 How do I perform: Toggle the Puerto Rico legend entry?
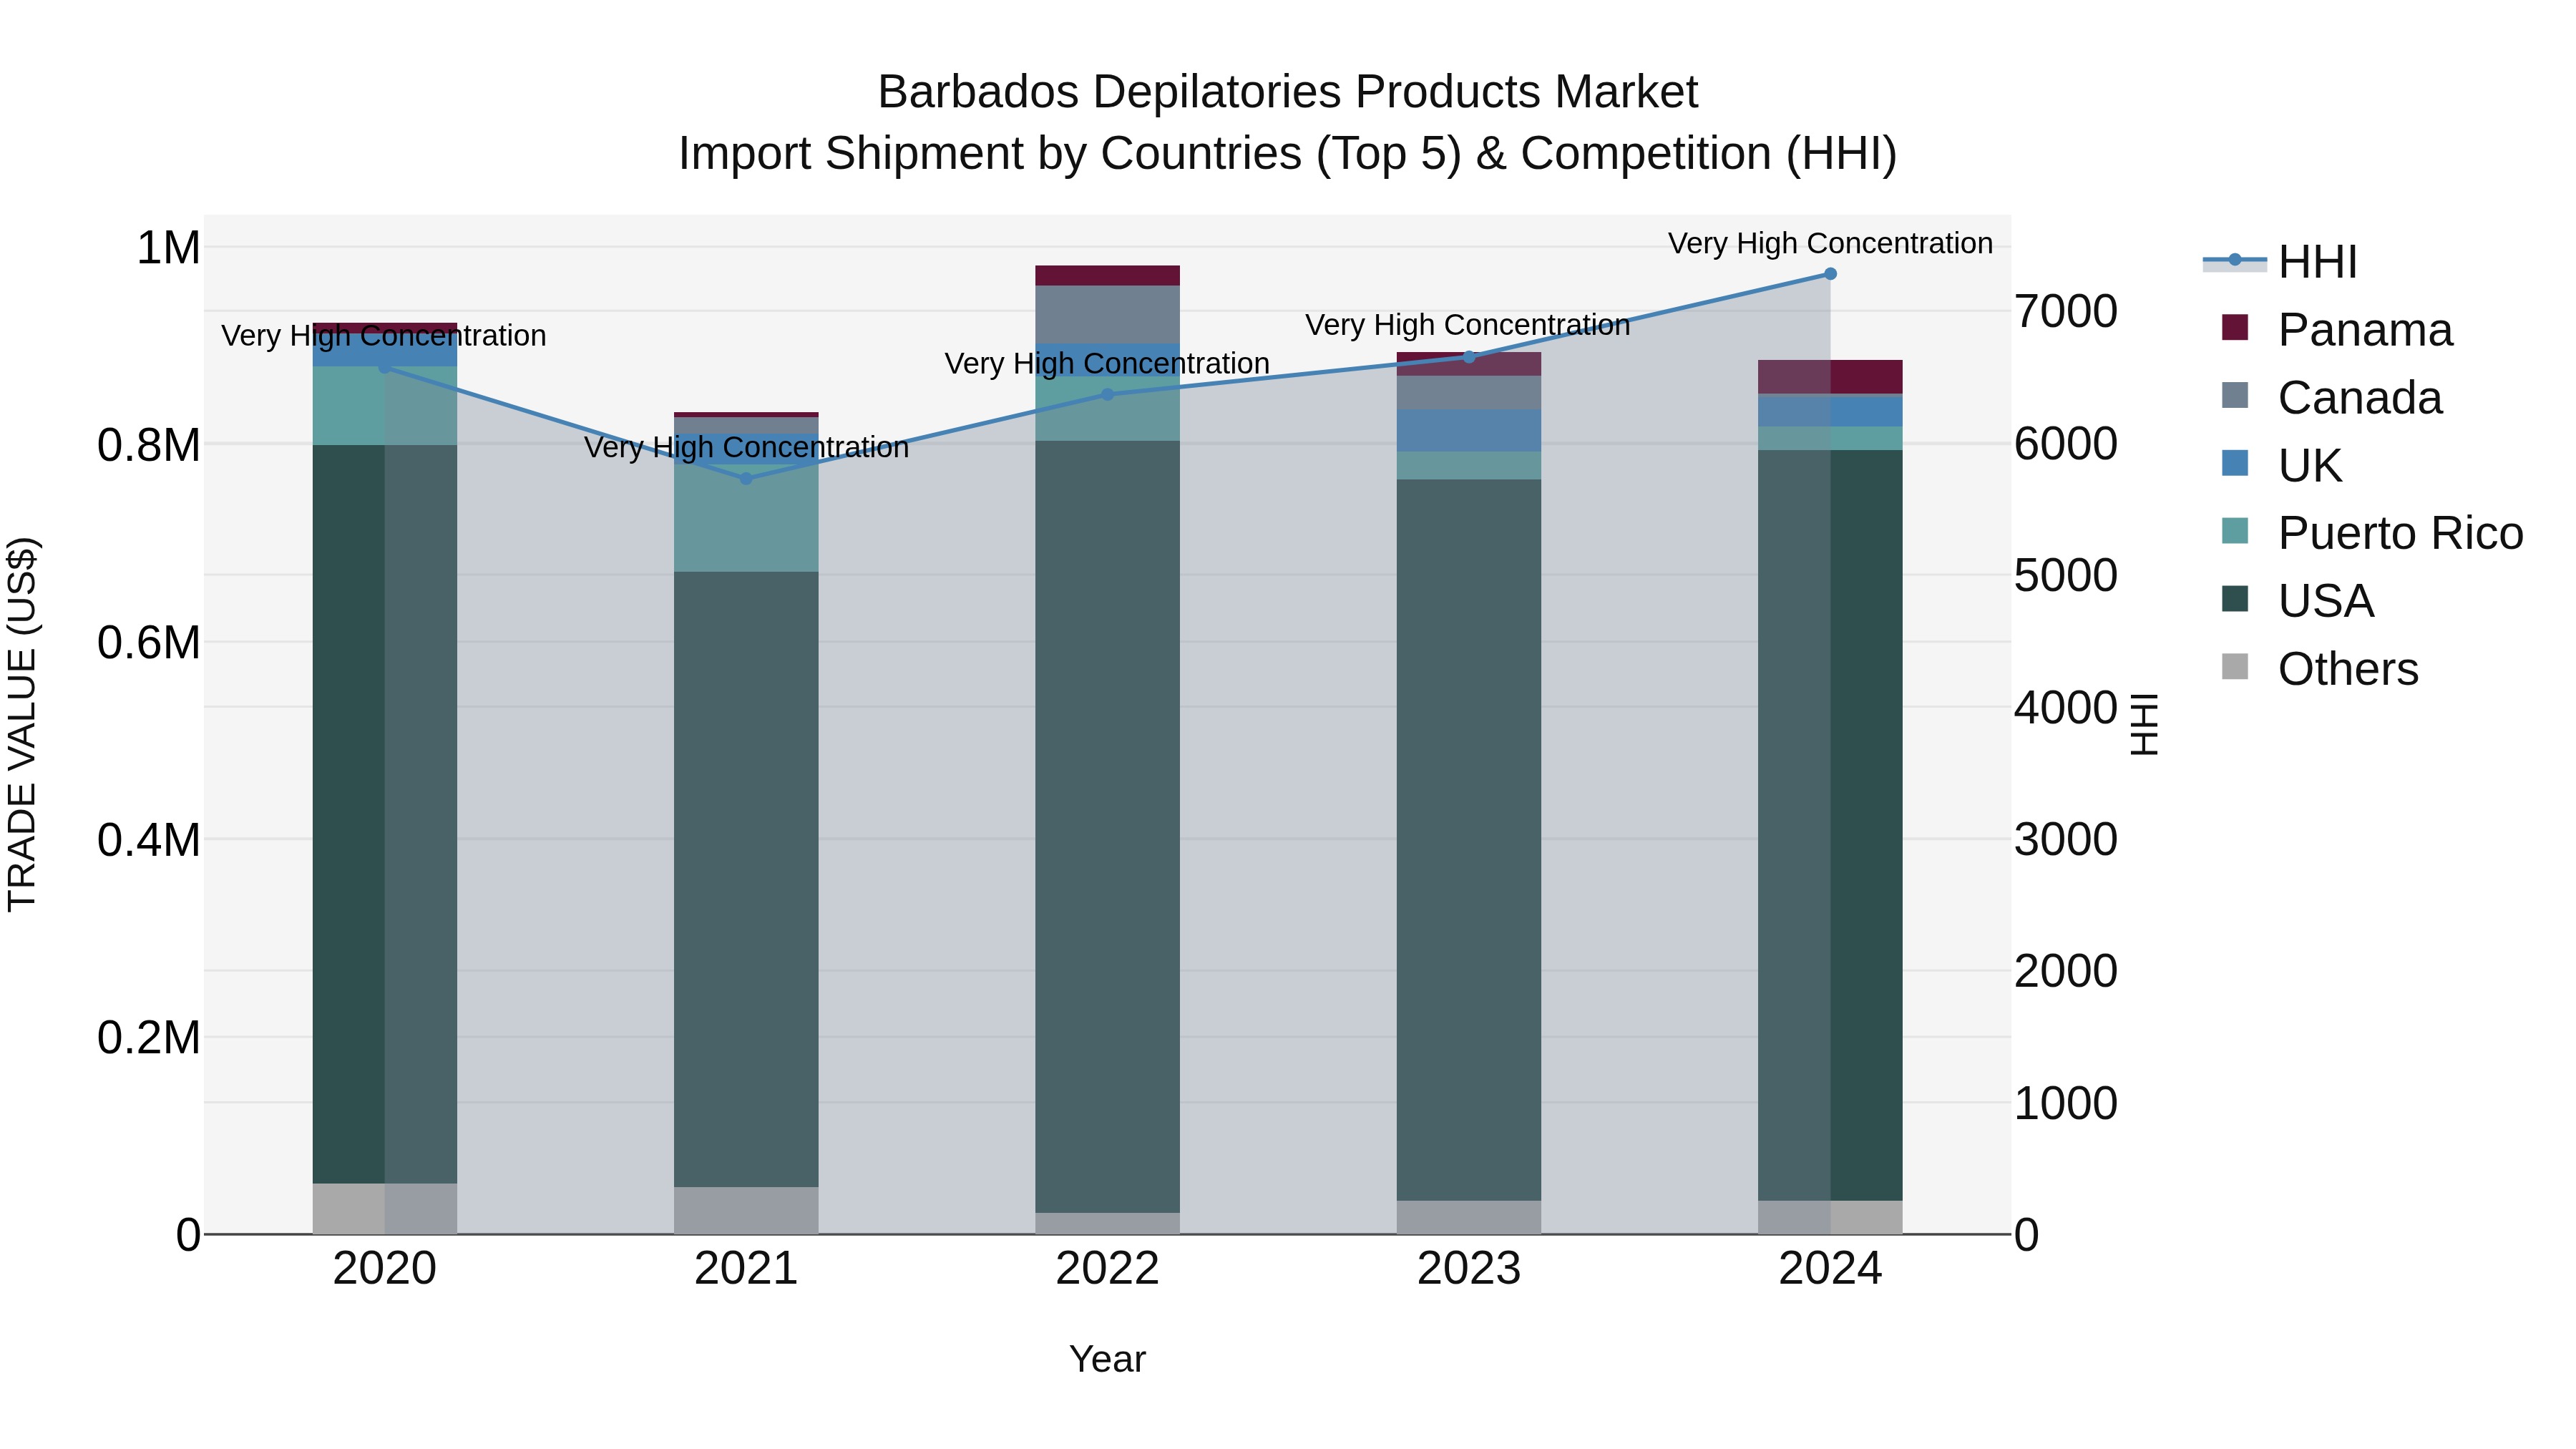tap(2371, 533)
